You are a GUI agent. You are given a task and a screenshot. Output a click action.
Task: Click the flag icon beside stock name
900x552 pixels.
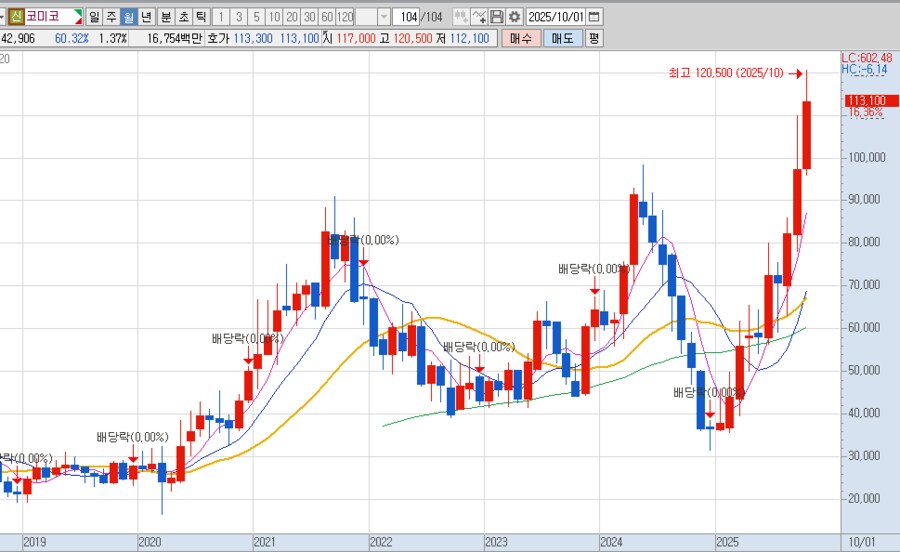pos(79,17)
